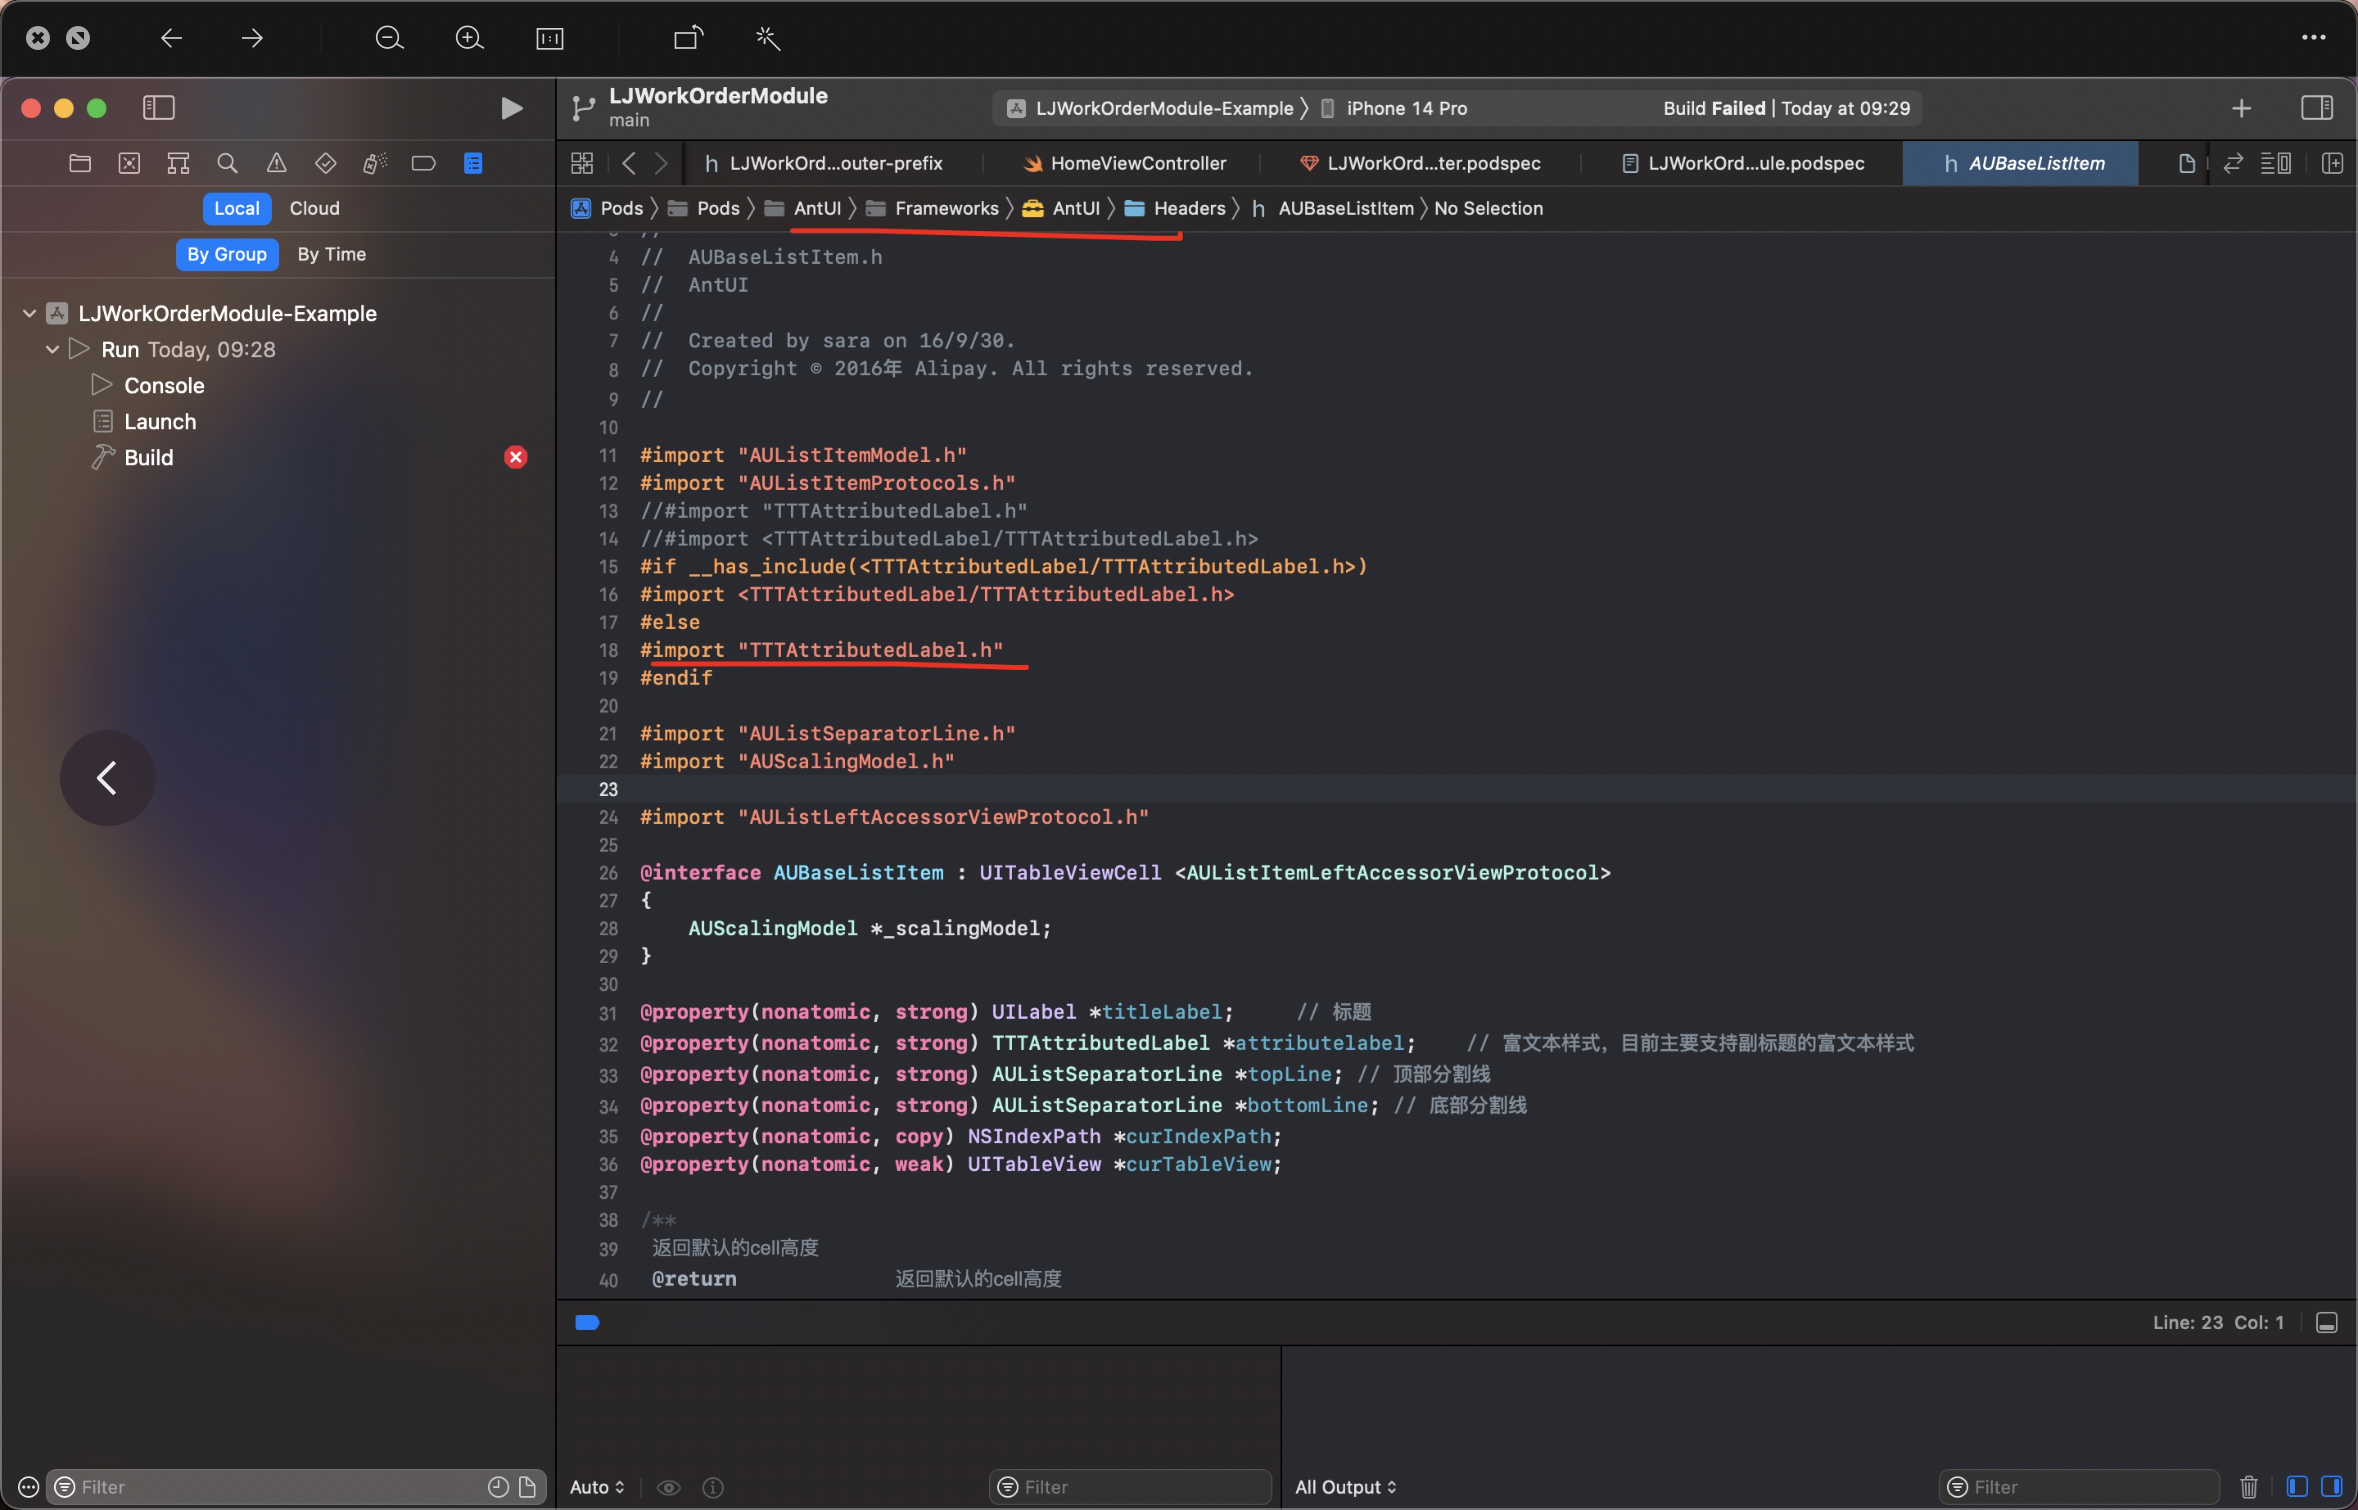2358x1510 pixels.
Task: Toggle the right inspector panel
Action: (x=2317, y=108)
